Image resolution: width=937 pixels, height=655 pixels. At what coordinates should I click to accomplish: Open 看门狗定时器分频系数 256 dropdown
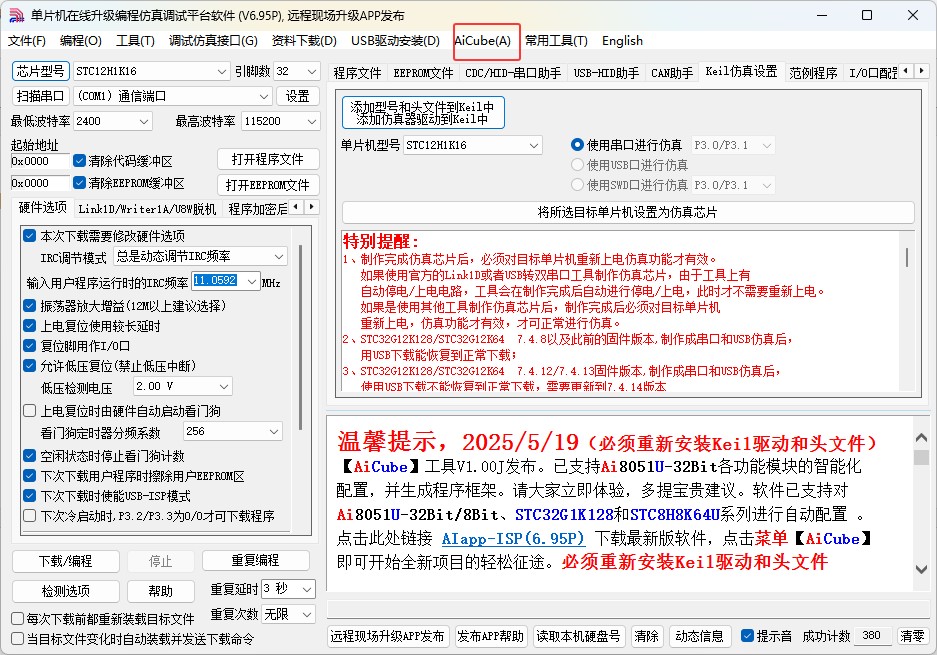274,431
